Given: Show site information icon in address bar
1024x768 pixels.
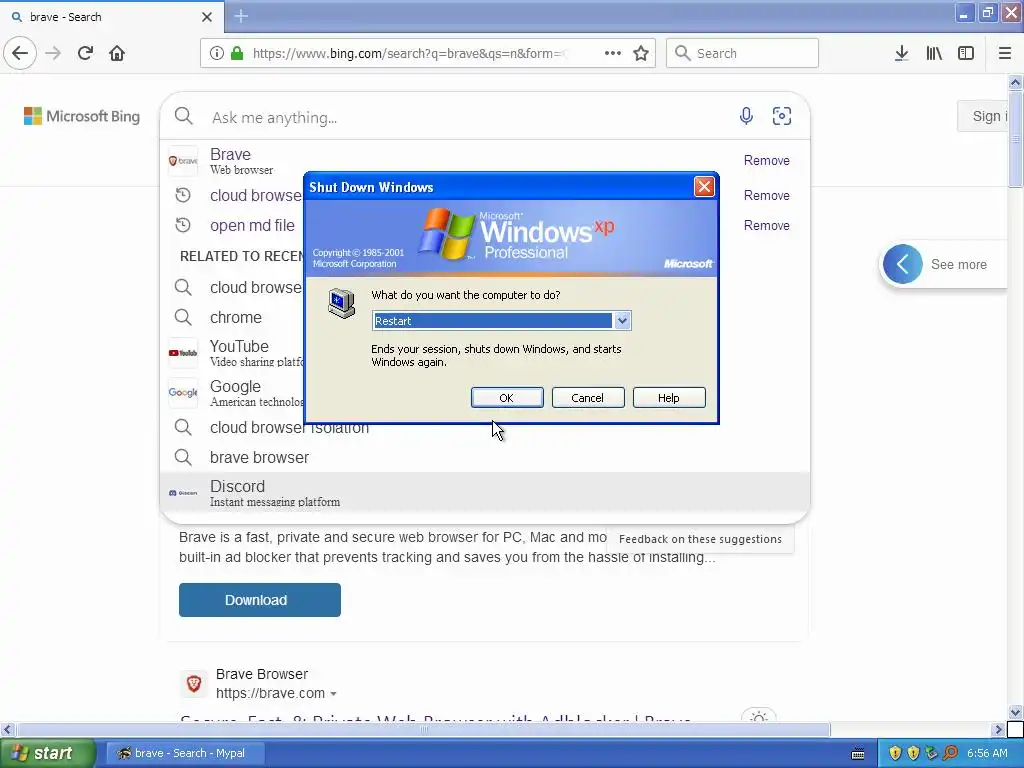Looking at the screenshot, I should click(217, 53).
